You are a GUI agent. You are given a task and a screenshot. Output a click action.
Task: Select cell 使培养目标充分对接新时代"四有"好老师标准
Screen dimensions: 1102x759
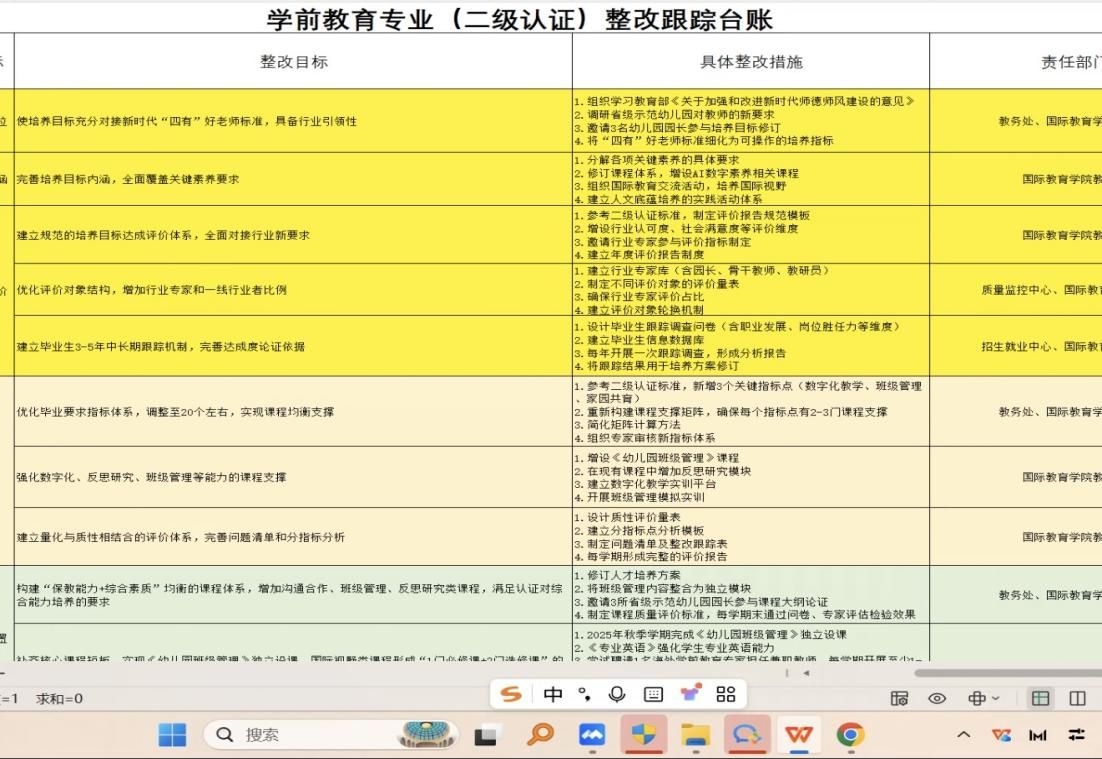(x=293, y=121)
